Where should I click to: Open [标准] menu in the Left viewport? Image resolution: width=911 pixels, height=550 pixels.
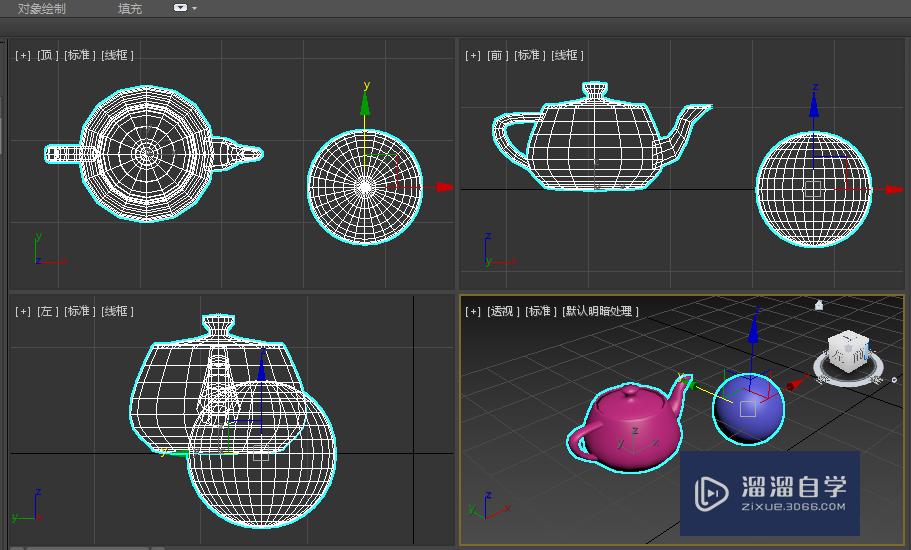click(x=80, y=311)
